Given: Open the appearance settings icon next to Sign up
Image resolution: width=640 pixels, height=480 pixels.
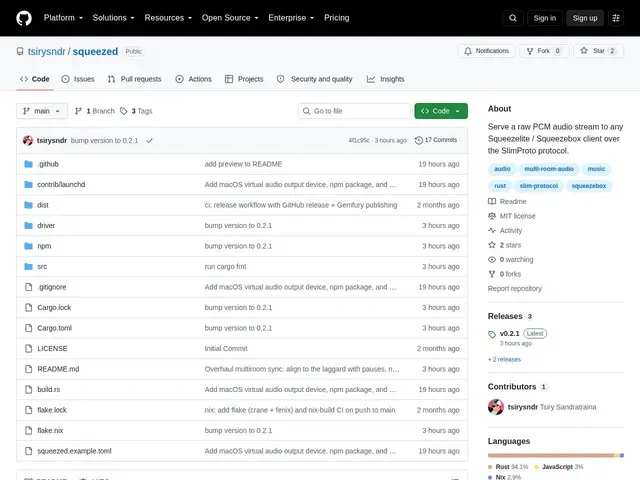Looking at the screenshot, I should (616, 18).
